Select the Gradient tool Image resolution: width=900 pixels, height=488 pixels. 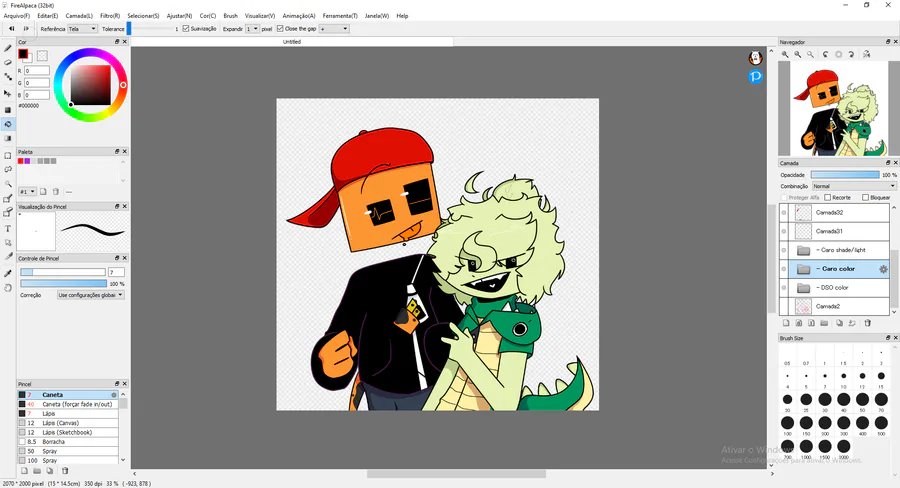[x=8, y=138]
